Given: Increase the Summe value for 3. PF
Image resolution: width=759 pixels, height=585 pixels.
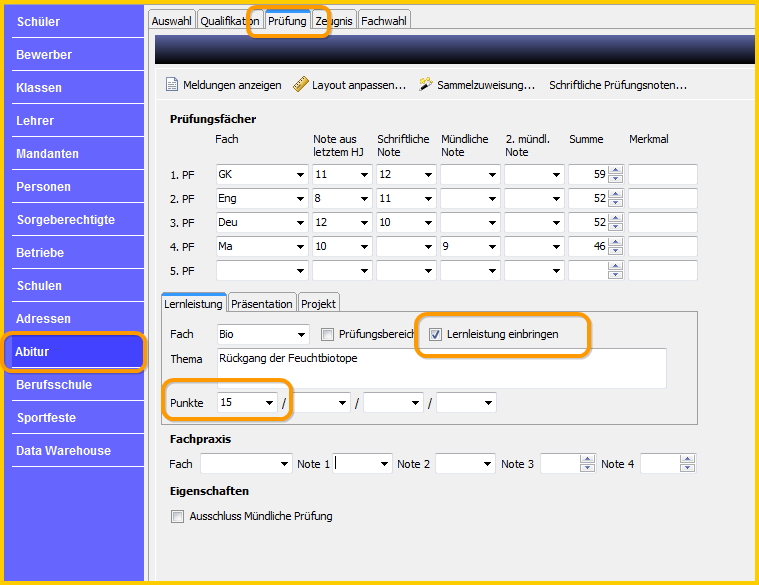Looking at the screenshot, I should (615, 218).
